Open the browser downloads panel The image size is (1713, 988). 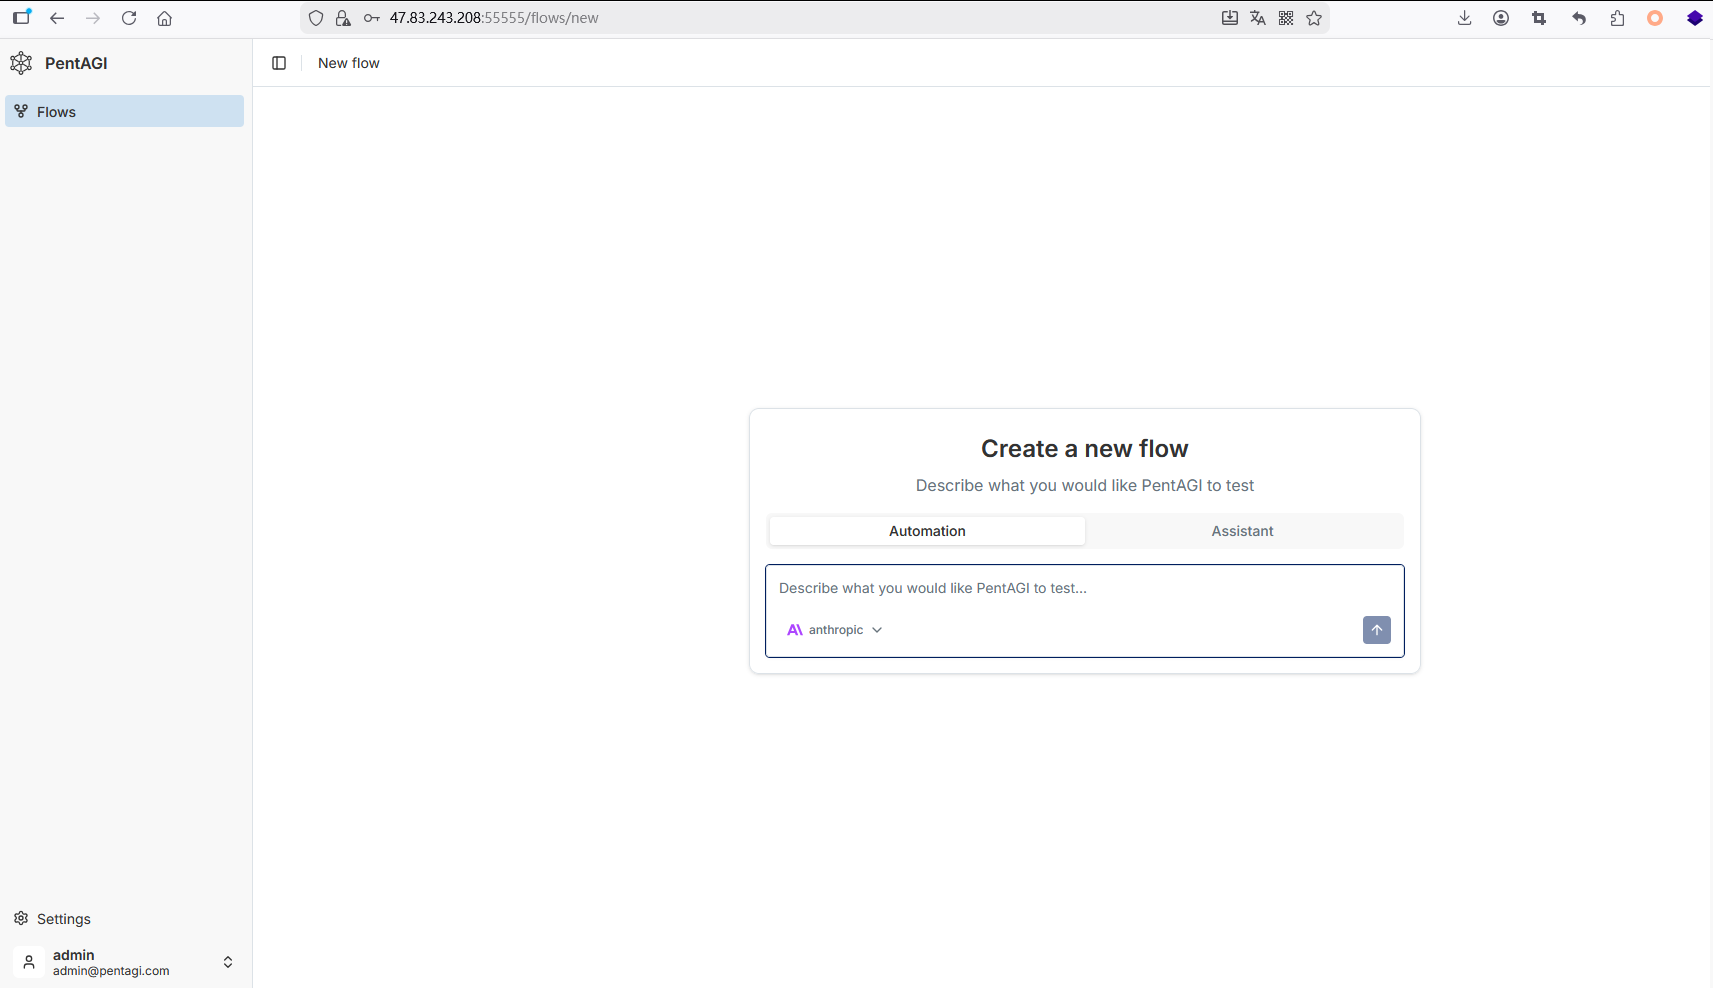point(1464,18)
